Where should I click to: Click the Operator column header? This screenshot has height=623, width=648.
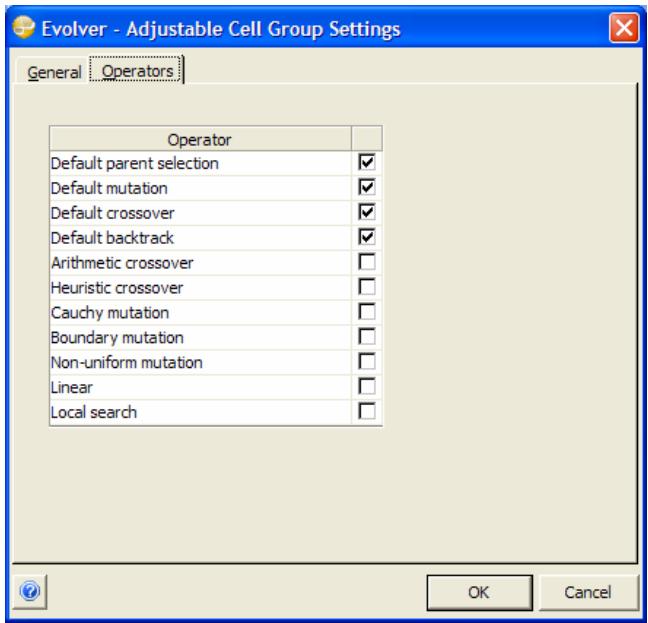[x=200, y=138]
